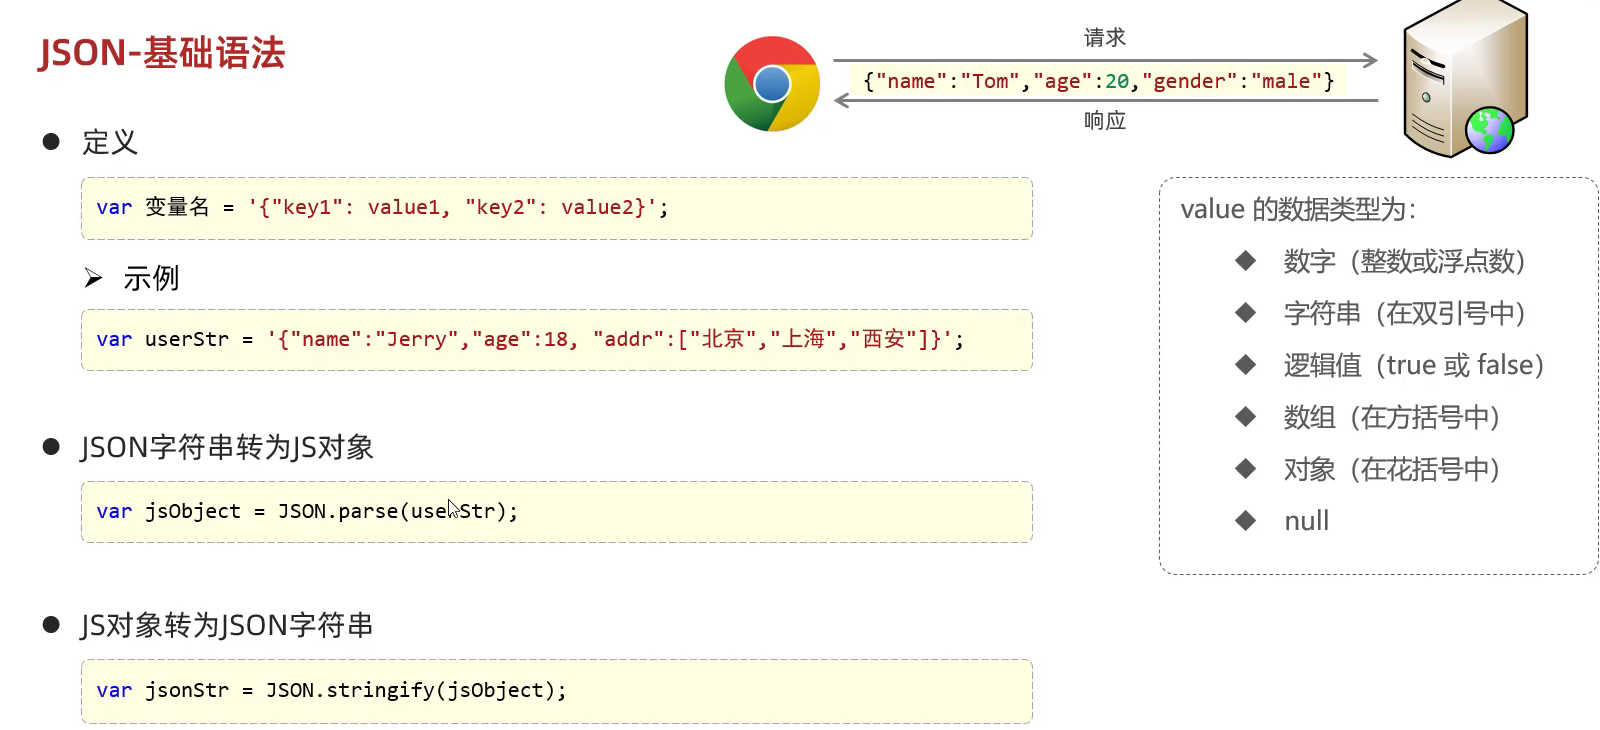Click the 响应 label below the arrow
Screen dimensions: 1600x730
(1104, 121)
